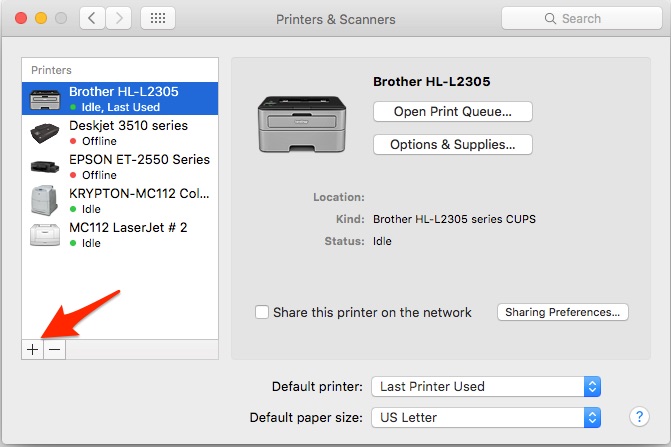Screen dimensions: 671x447
Task: Click the large Brother printer image
Action: (302, 124)
